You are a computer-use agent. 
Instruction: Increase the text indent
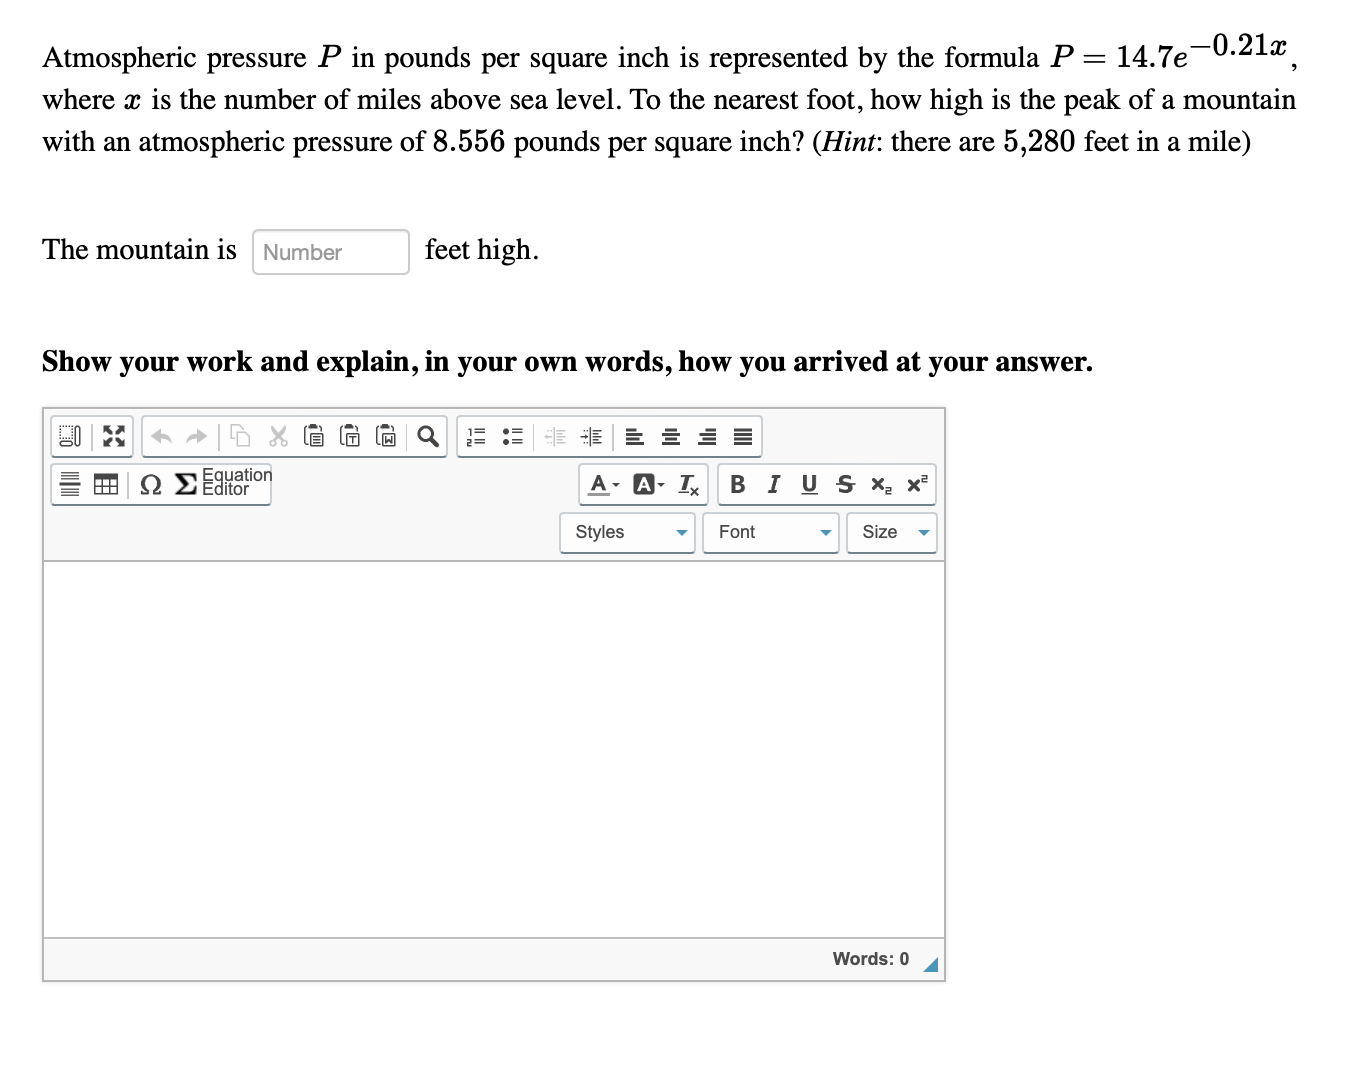591,436
